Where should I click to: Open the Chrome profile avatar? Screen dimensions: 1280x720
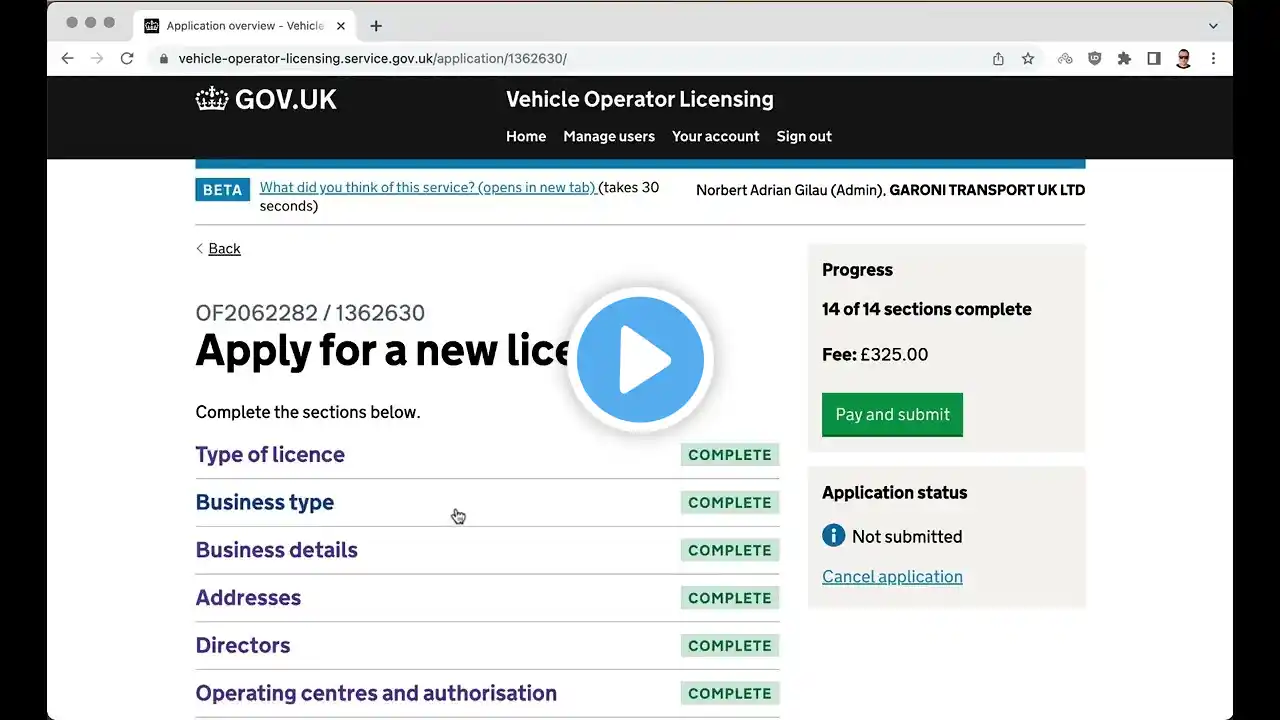1184,59
